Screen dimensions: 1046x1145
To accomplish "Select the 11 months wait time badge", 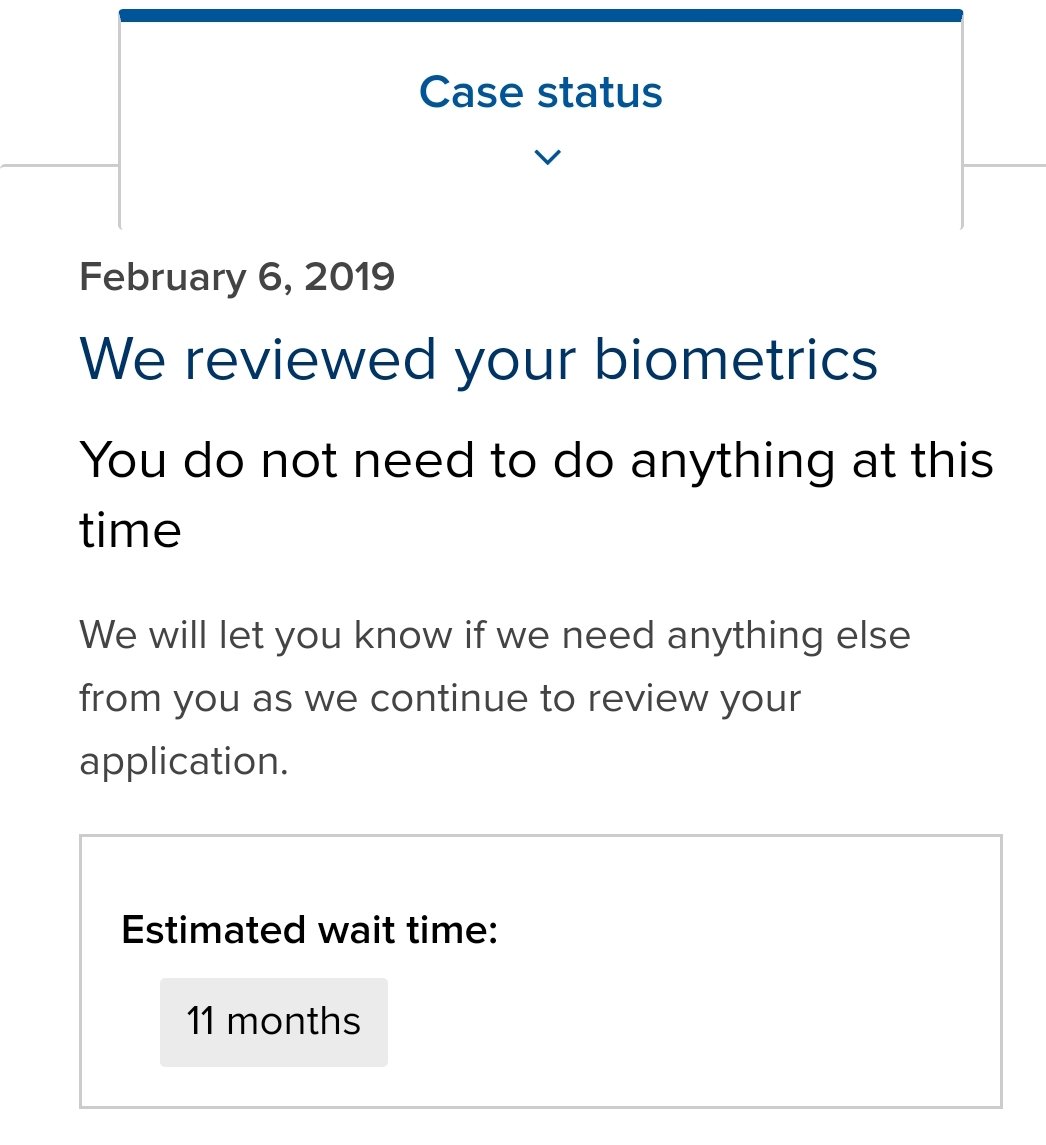I will (x=274, y=1022).
